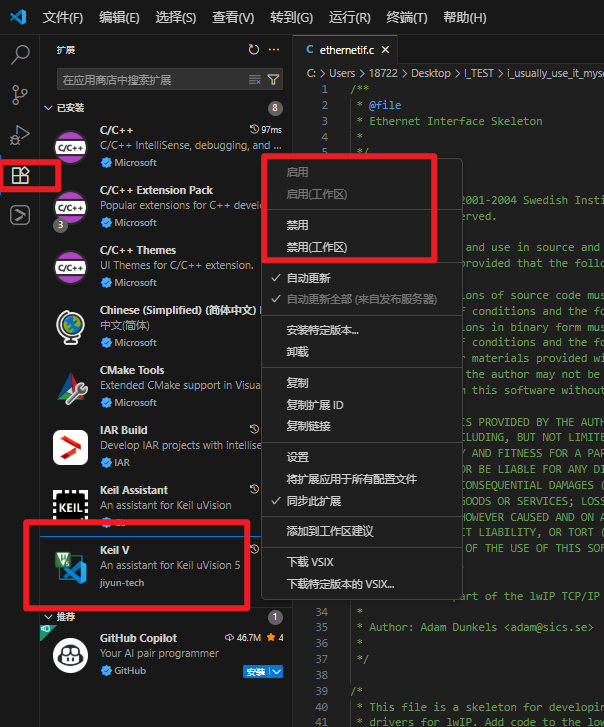Install GitHub Copilot with 安装 button
This screenshot has width=604, height=727.
[256, 671]
